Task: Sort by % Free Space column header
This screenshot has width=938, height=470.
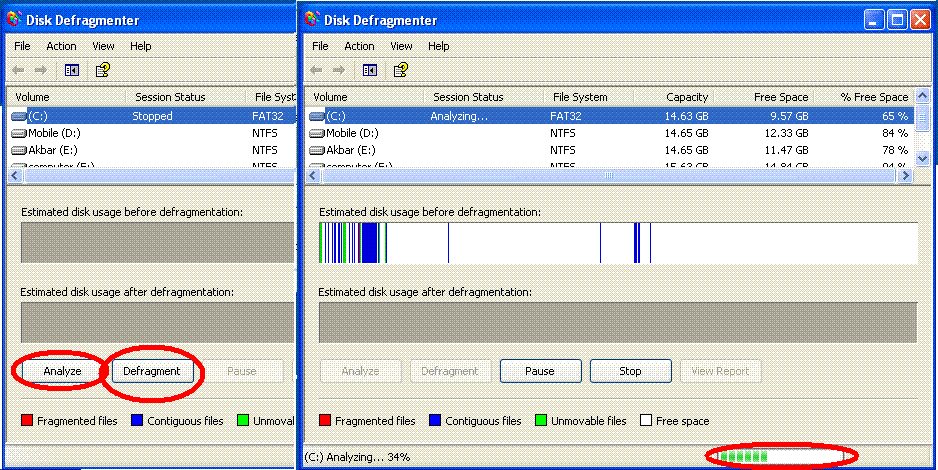Action: [864, 97]
